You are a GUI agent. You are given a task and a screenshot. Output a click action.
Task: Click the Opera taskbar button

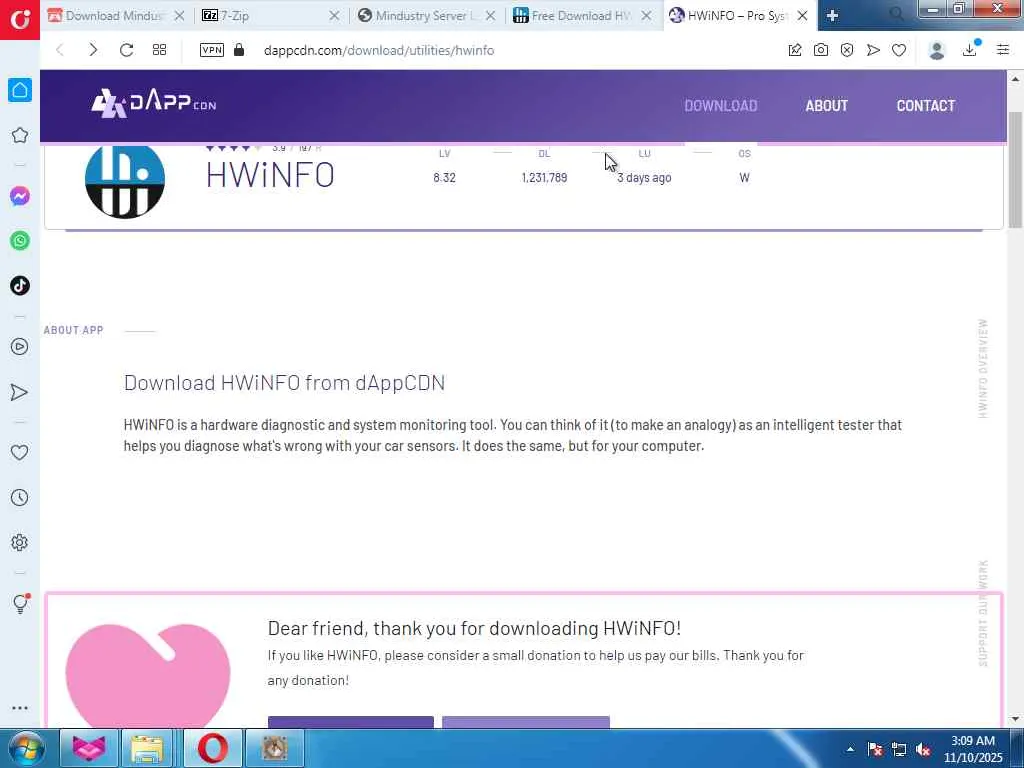[x=213, y=748]
